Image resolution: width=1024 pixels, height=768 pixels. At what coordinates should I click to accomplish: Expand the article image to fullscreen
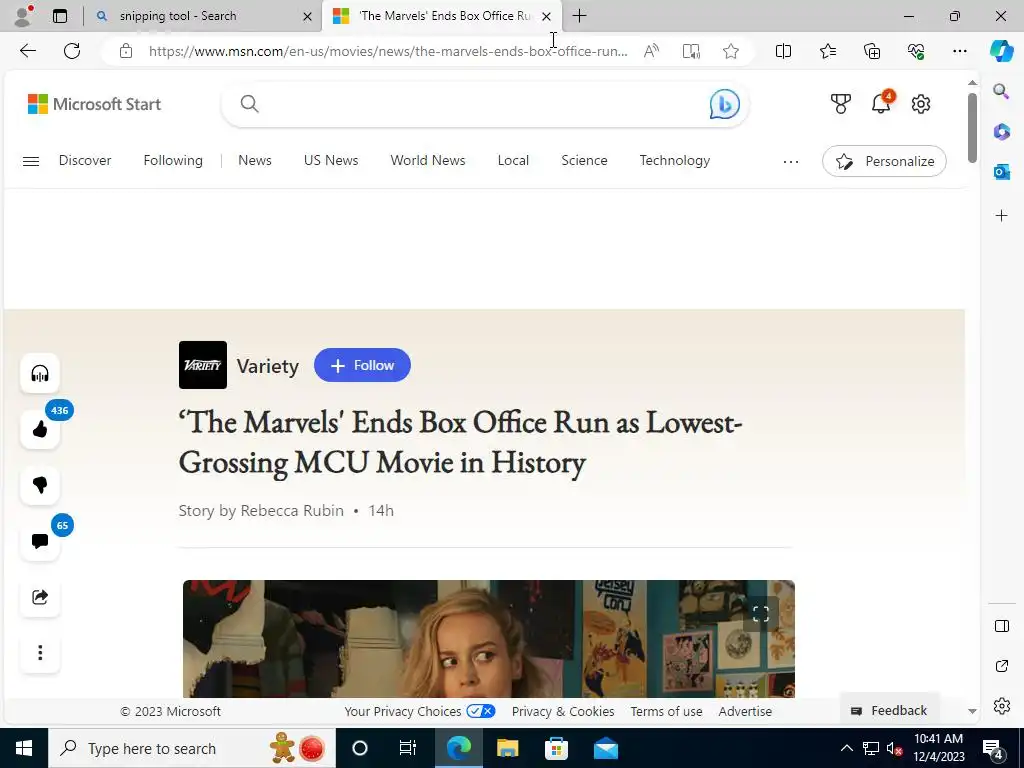(x=761, y=614)
